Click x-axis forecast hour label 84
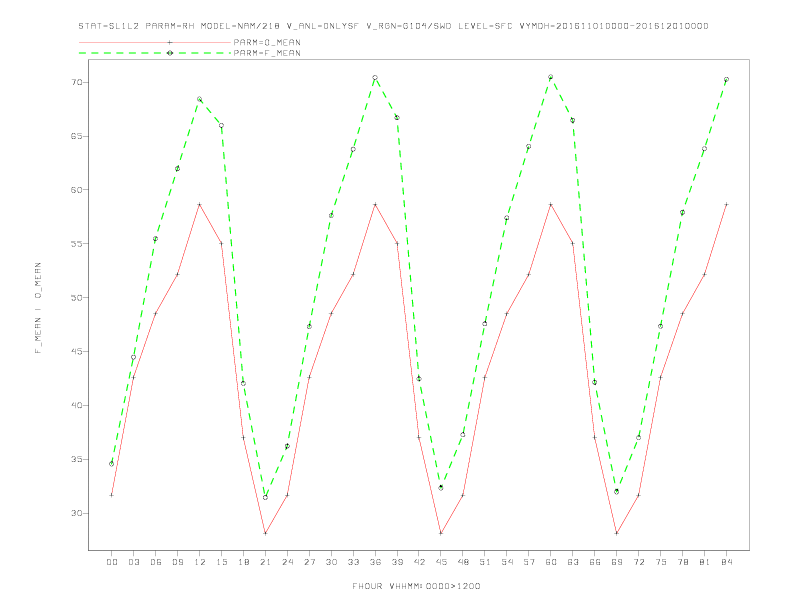This screenshot has height=612, width=792. coord(727,562)
